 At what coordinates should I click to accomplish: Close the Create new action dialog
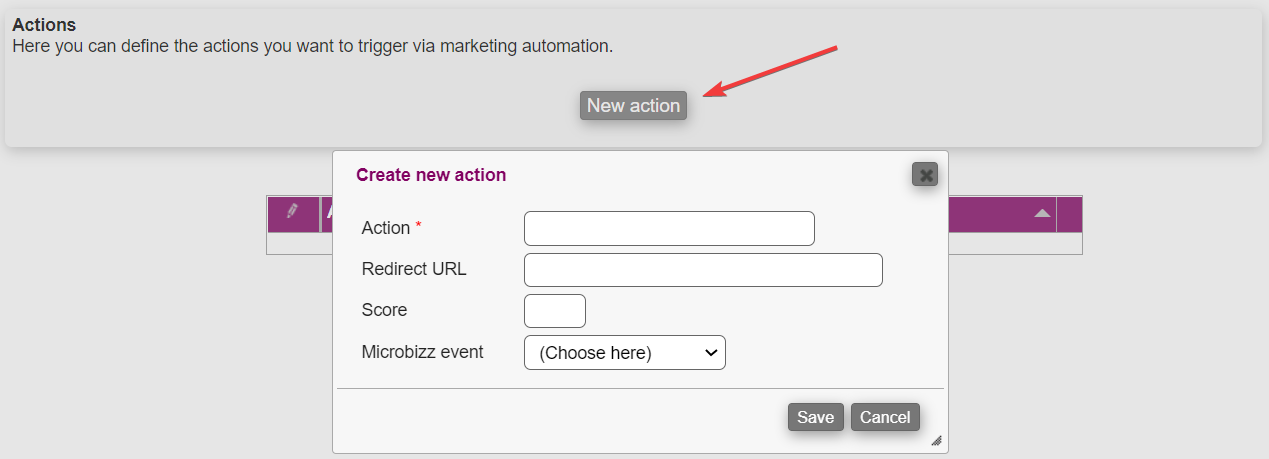tap(925, 175)
